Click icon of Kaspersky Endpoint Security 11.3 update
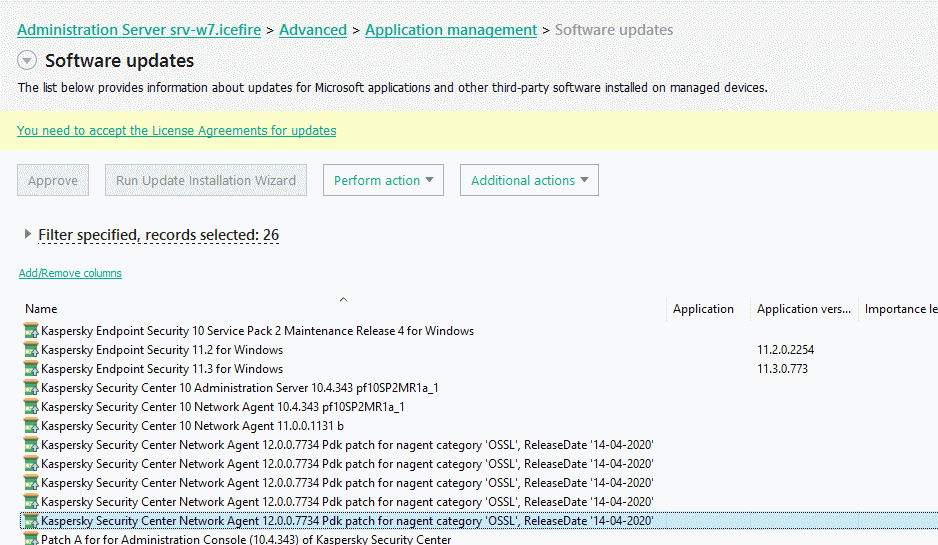This screenshot has height=545, width=938. pyautogui.click(x=31, y=369)
